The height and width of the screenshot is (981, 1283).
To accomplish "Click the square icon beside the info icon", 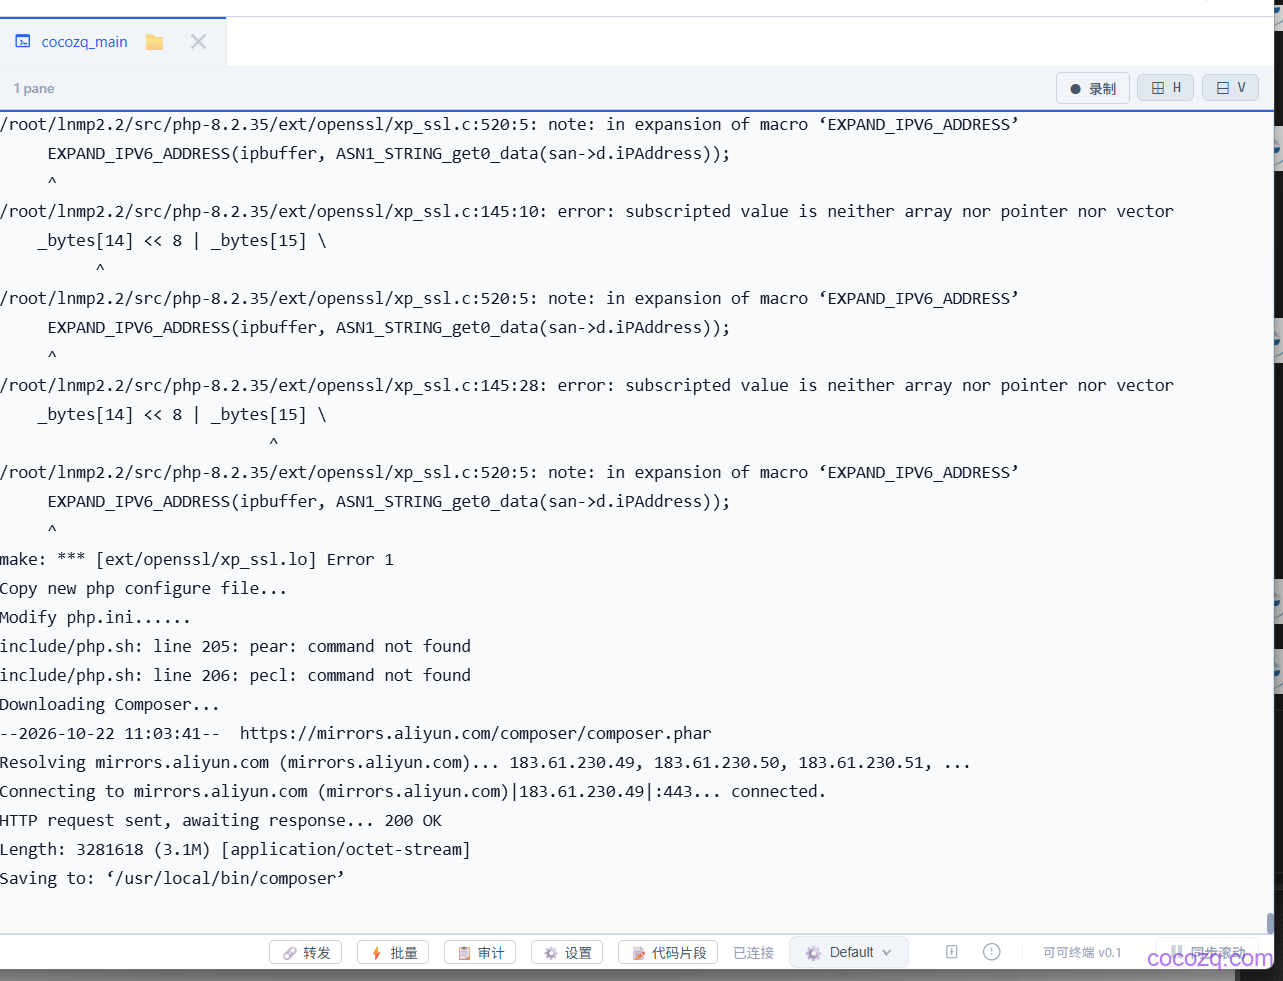I will [x=952, y=952].
